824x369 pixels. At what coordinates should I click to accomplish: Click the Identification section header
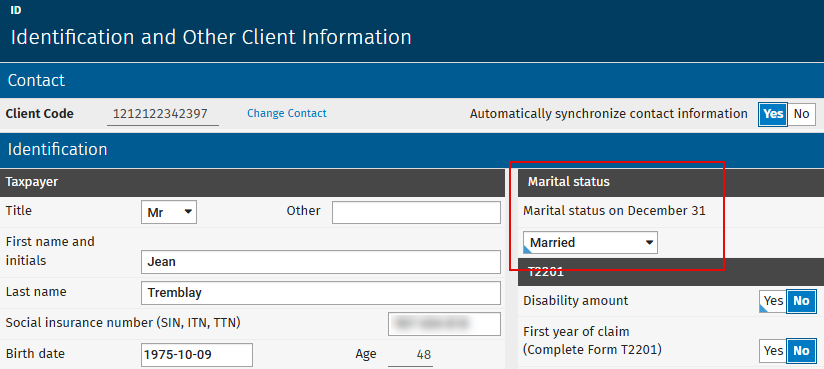point(412,150)
